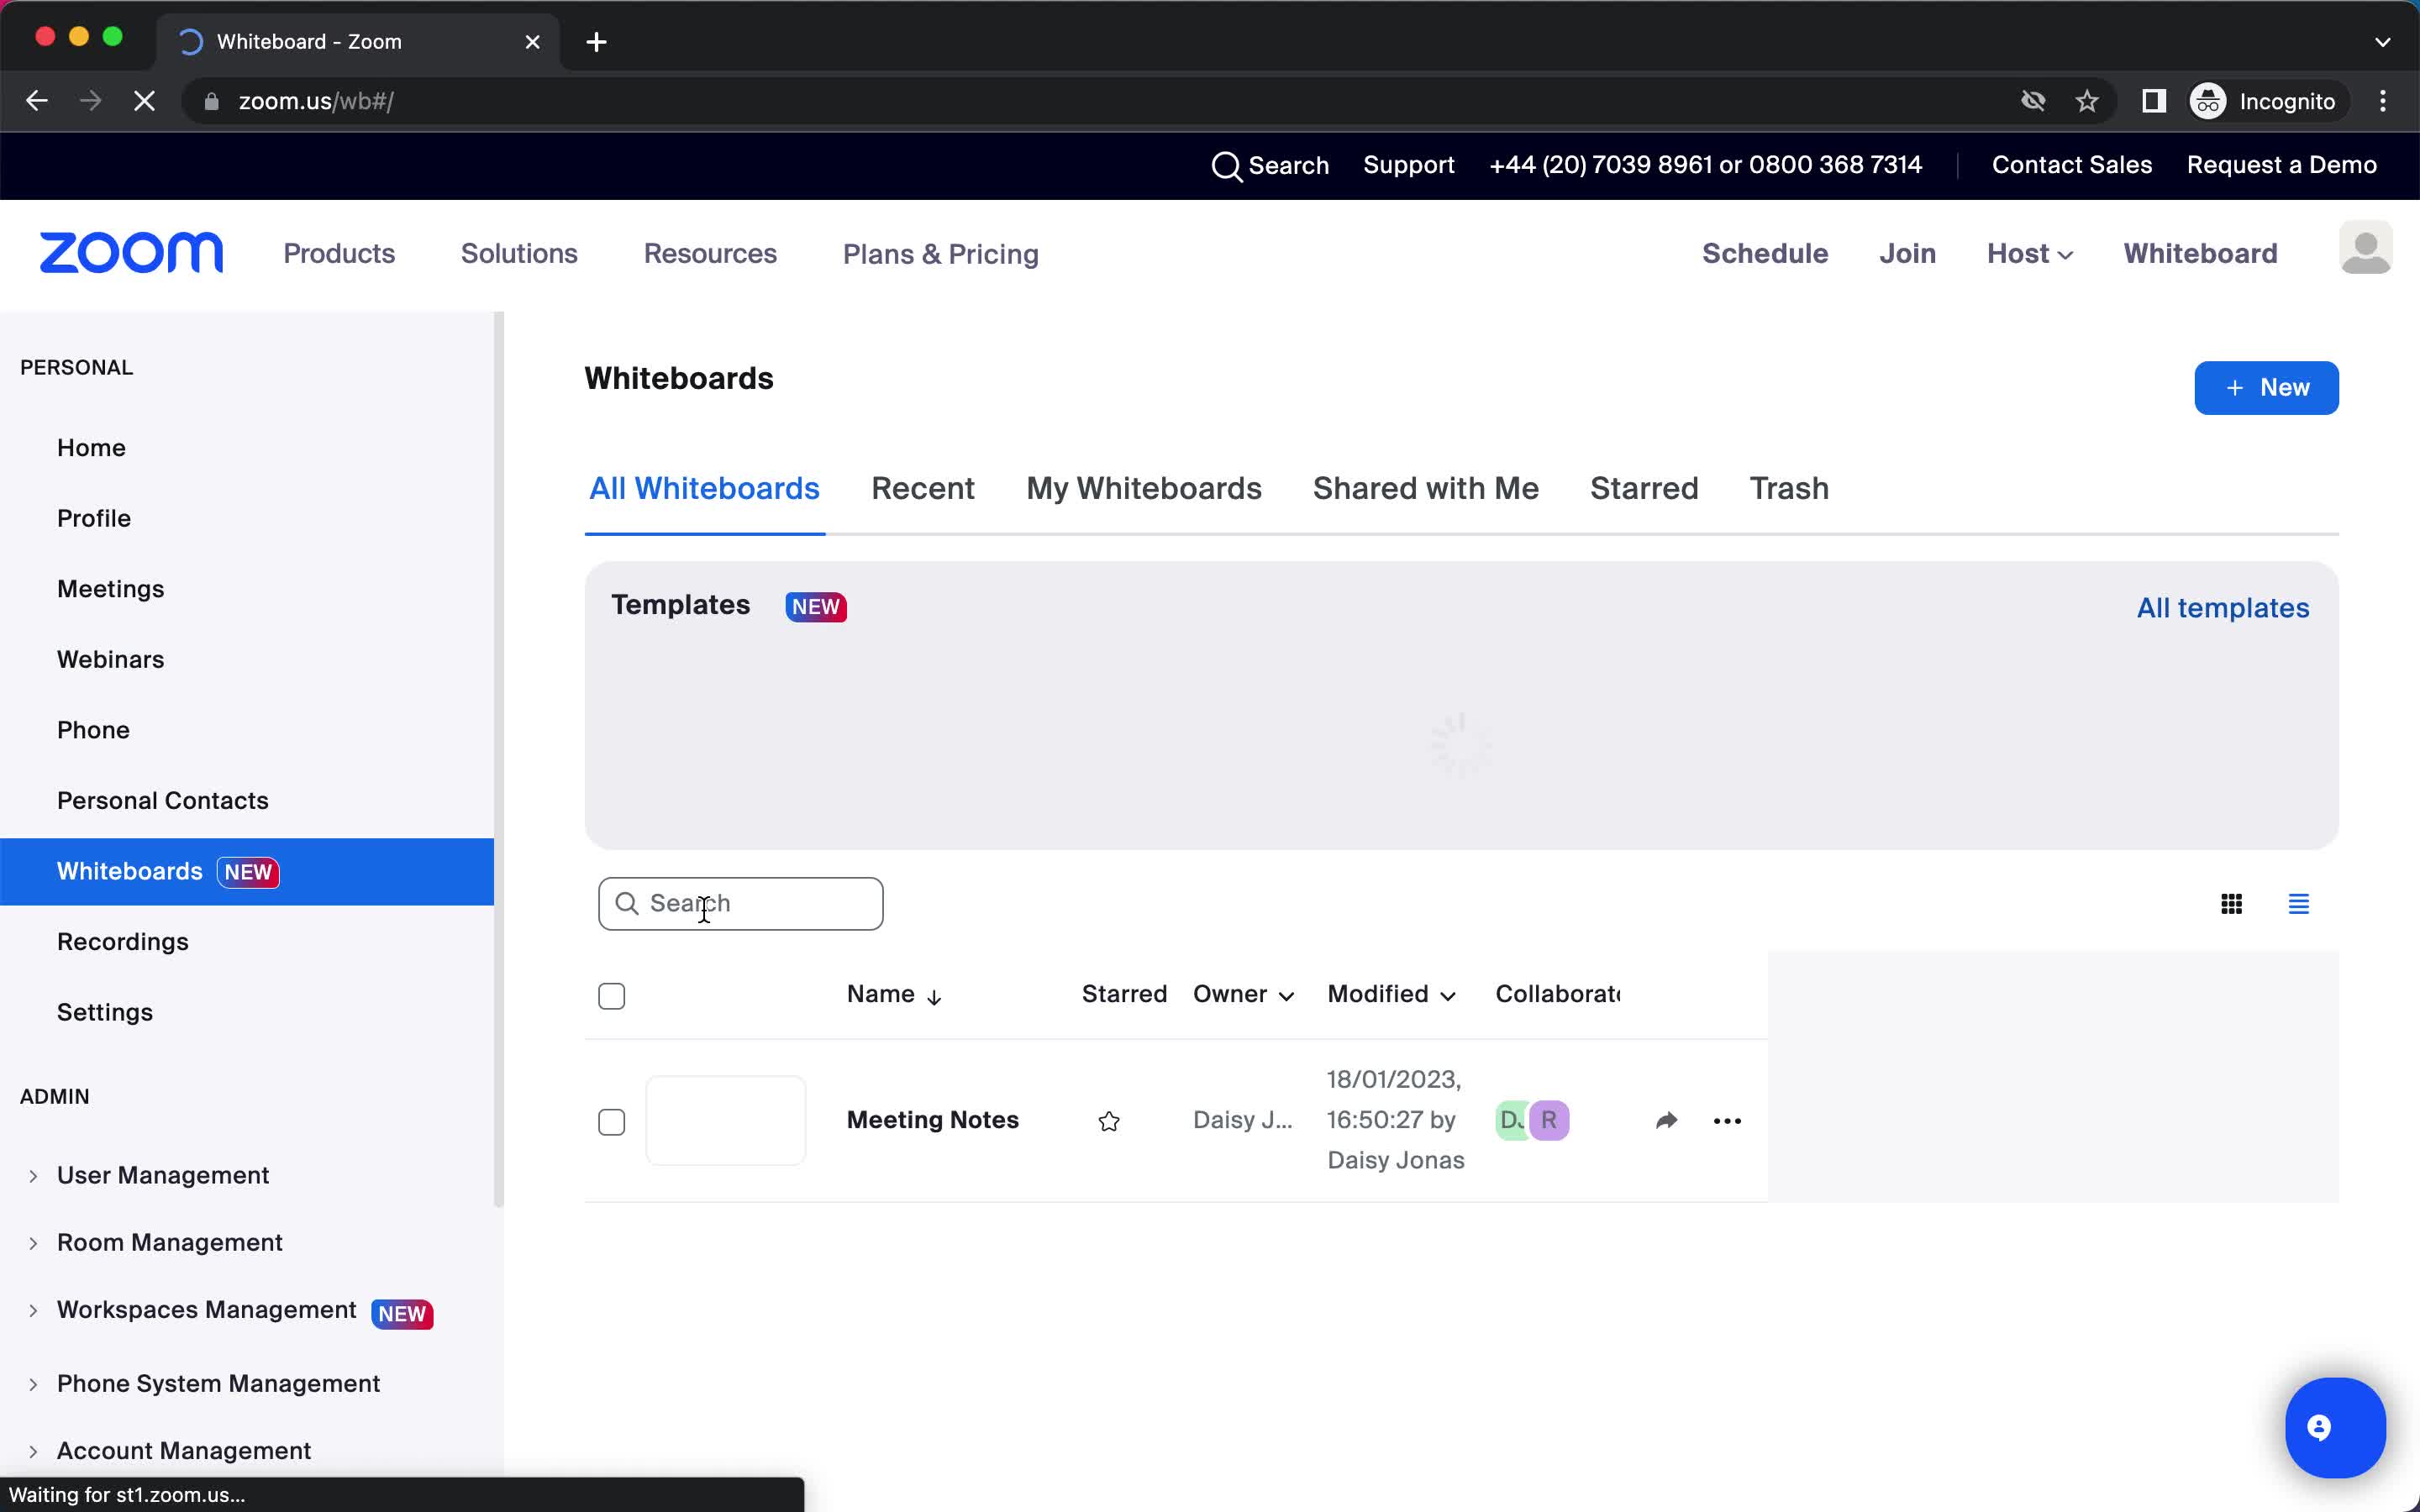
Task: Click the search input field
Action: point(740,902)
